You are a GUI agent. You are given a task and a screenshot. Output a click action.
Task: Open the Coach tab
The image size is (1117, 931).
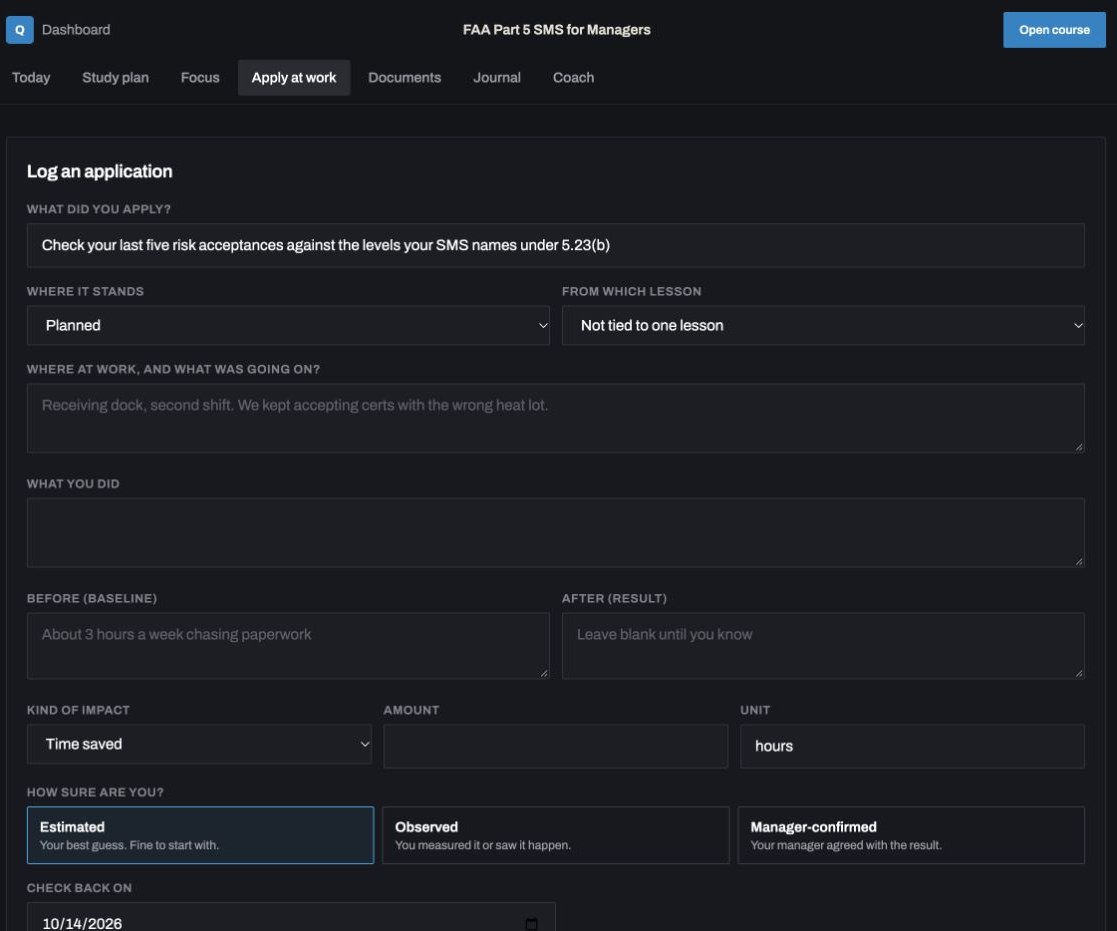click(573, 78)
